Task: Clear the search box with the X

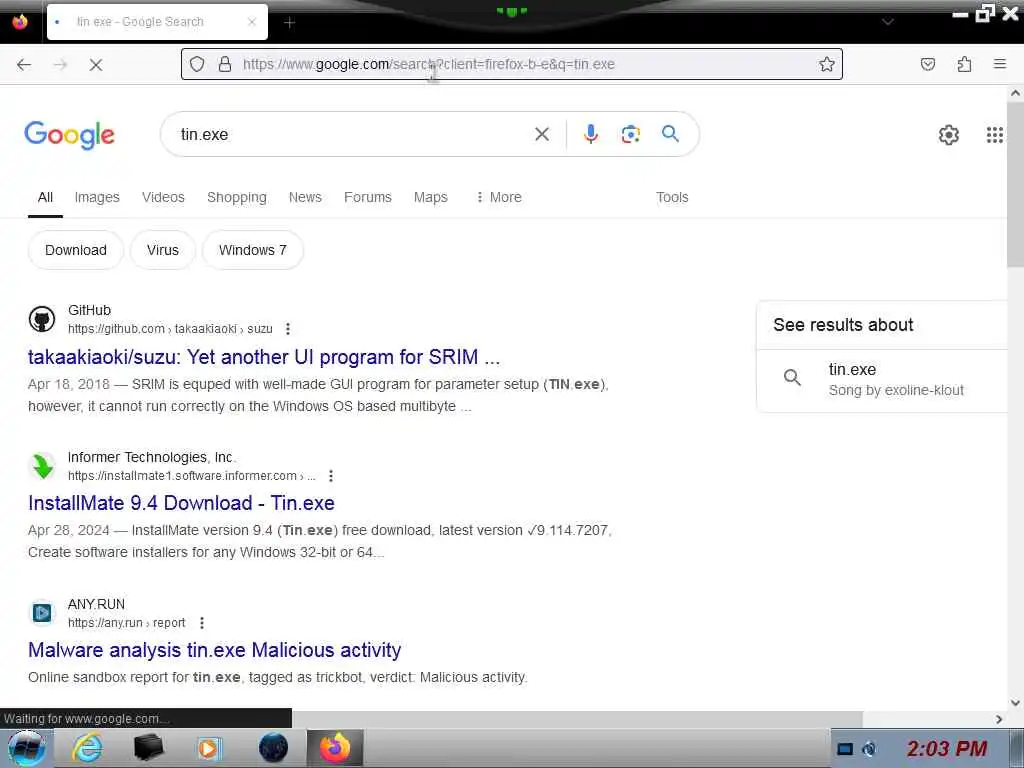Action: 541,134
